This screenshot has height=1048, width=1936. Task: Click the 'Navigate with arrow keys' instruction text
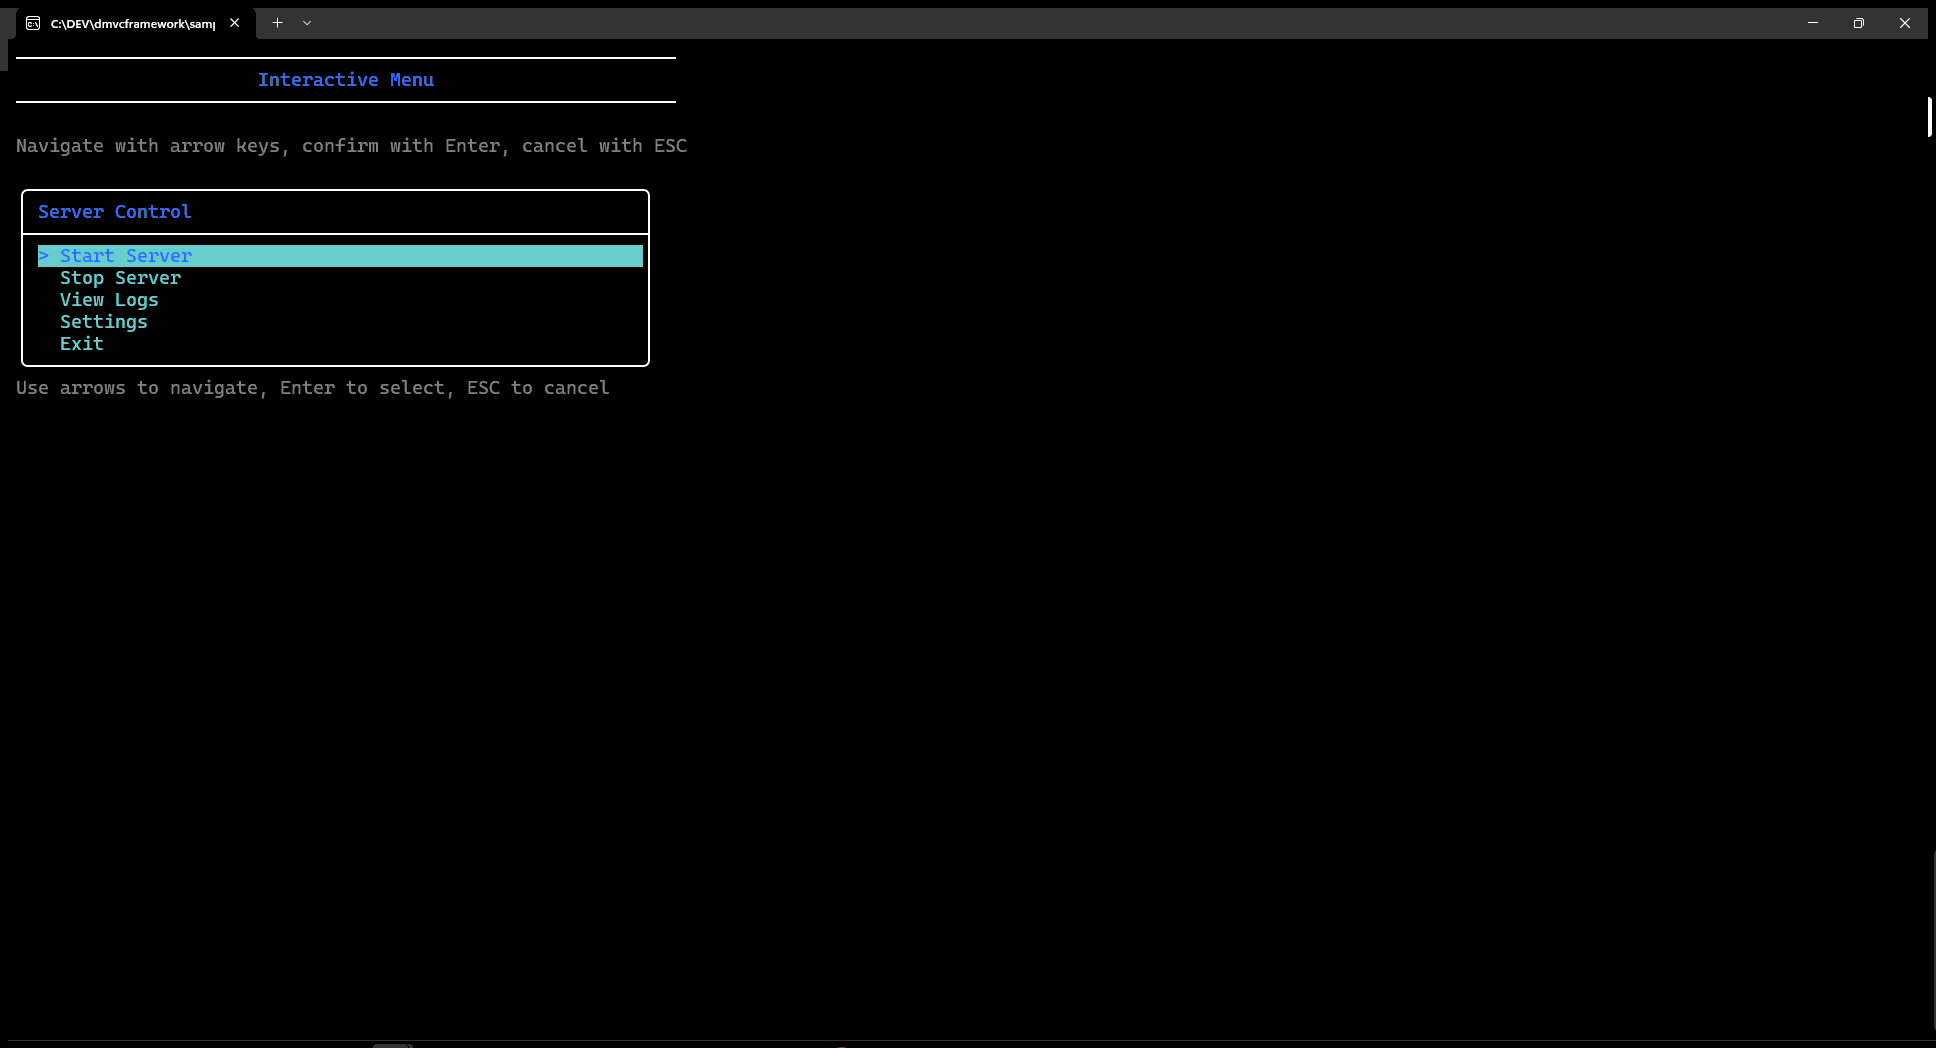[351, 146]
